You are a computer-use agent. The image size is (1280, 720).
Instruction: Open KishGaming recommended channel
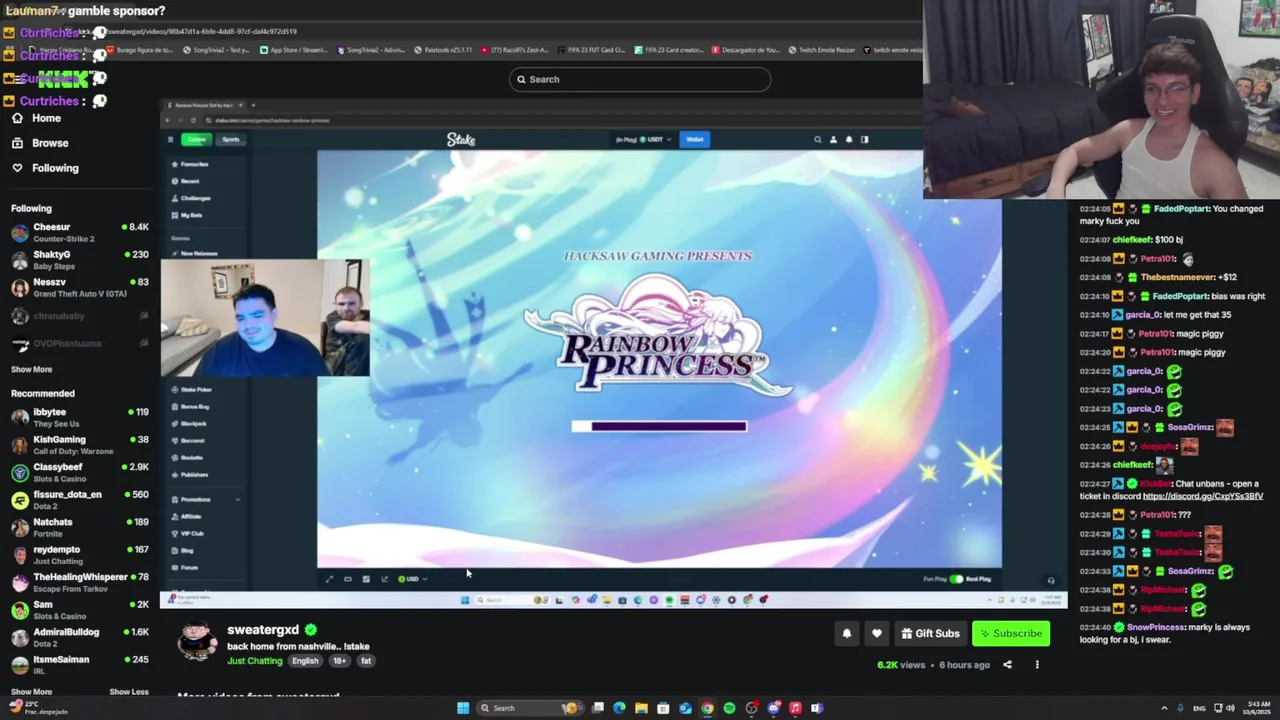click(79, 444)
